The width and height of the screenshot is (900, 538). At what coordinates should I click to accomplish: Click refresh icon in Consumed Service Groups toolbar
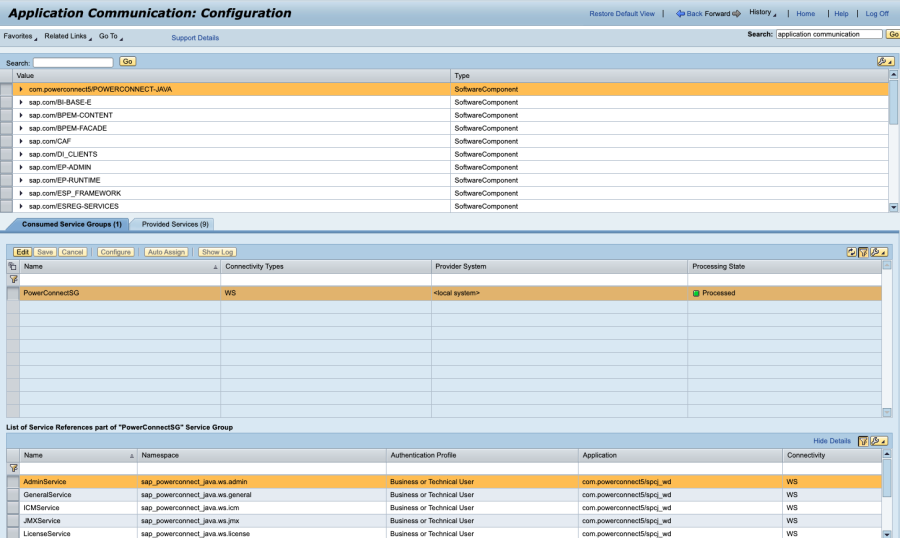pyautogui.click(x=851, y=252)
